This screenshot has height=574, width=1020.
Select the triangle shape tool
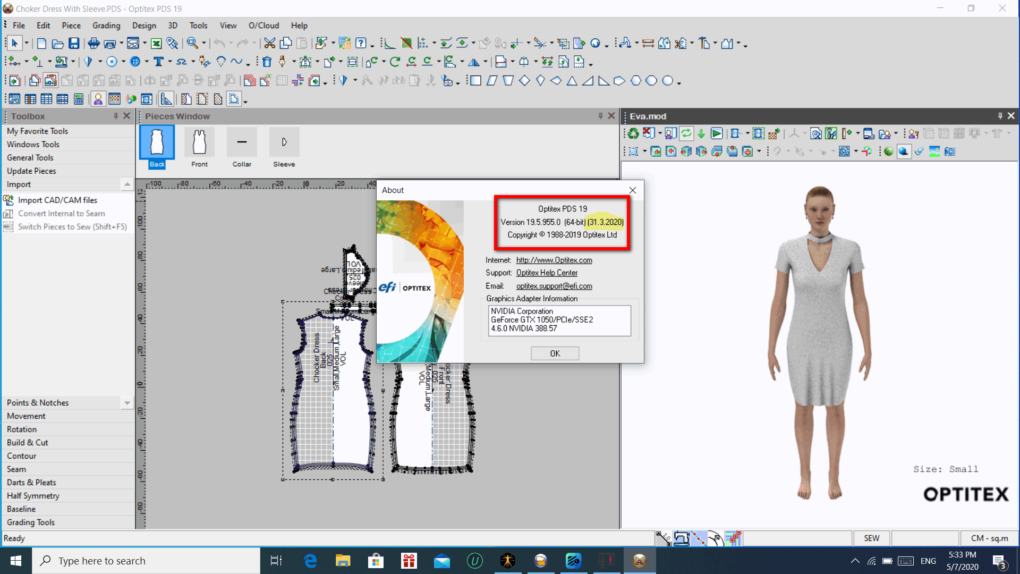coord(572,81)
